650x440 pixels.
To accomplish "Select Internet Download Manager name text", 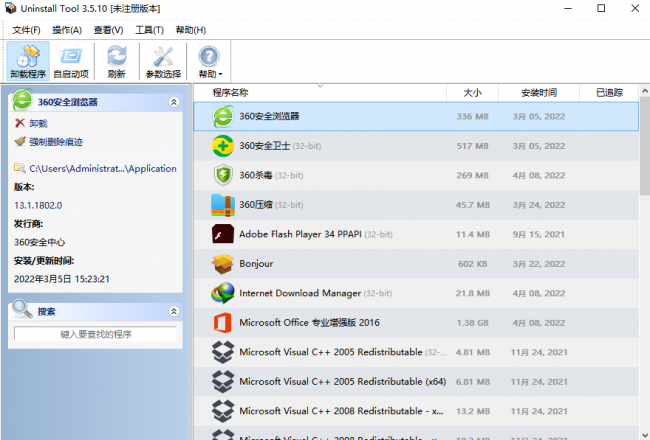I will [x=300, y=293].
